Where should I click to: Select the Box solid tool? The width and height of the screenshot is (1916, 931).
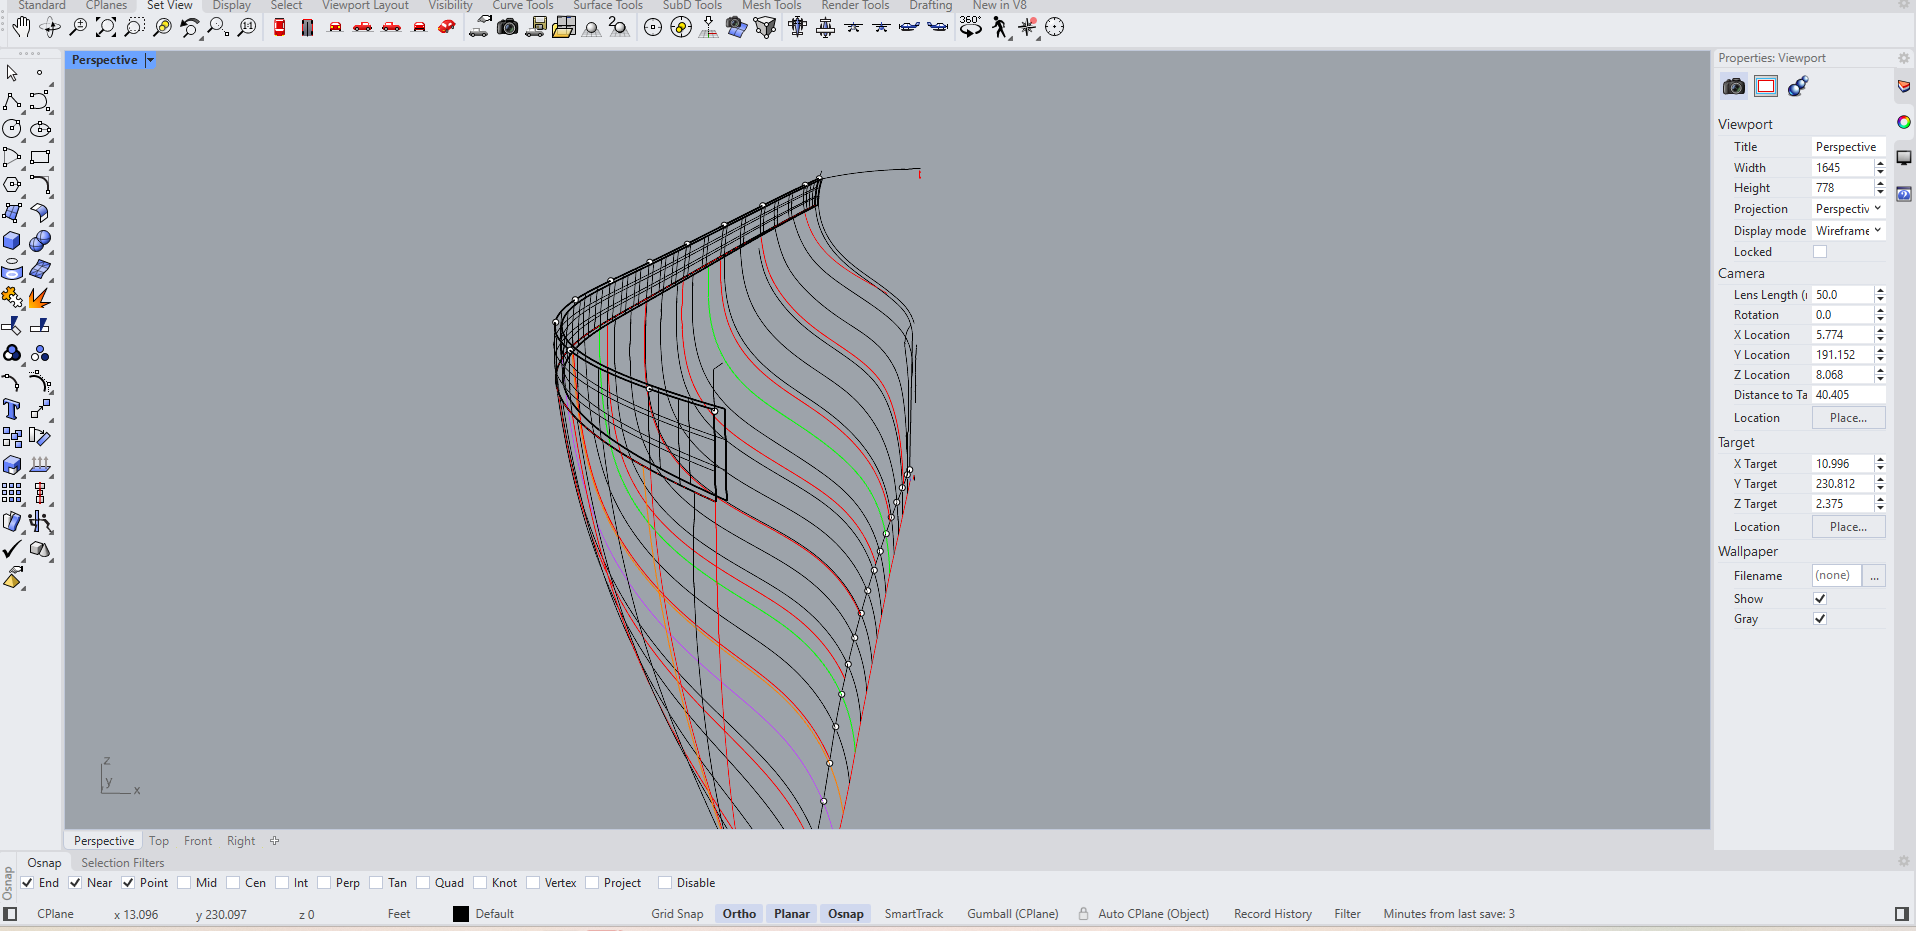tap(12, 241)
